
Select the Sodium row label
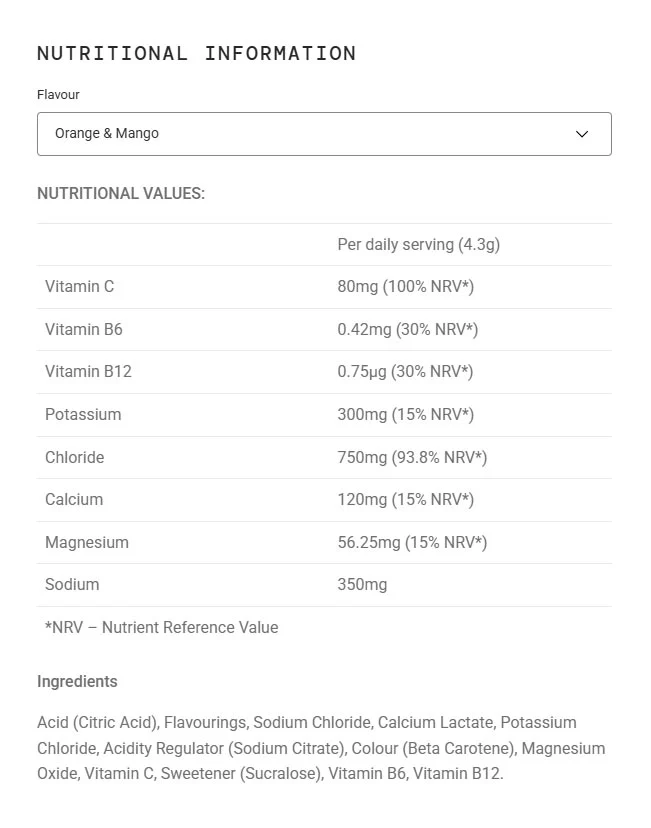(x=72, y=585)
